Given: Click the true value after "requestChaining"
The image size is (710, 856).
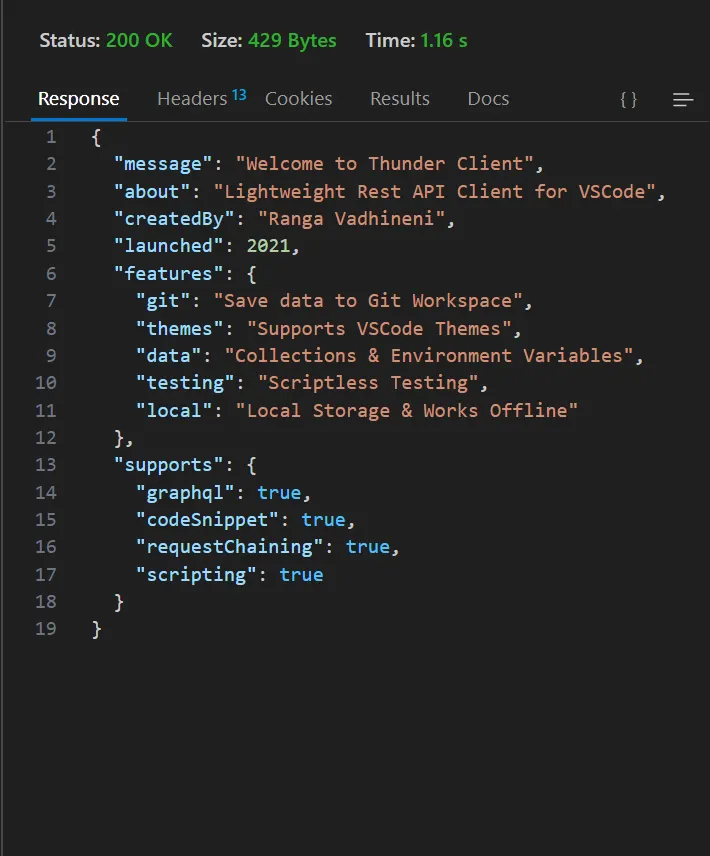Looking at the screenshot, I should coord(368,547).
